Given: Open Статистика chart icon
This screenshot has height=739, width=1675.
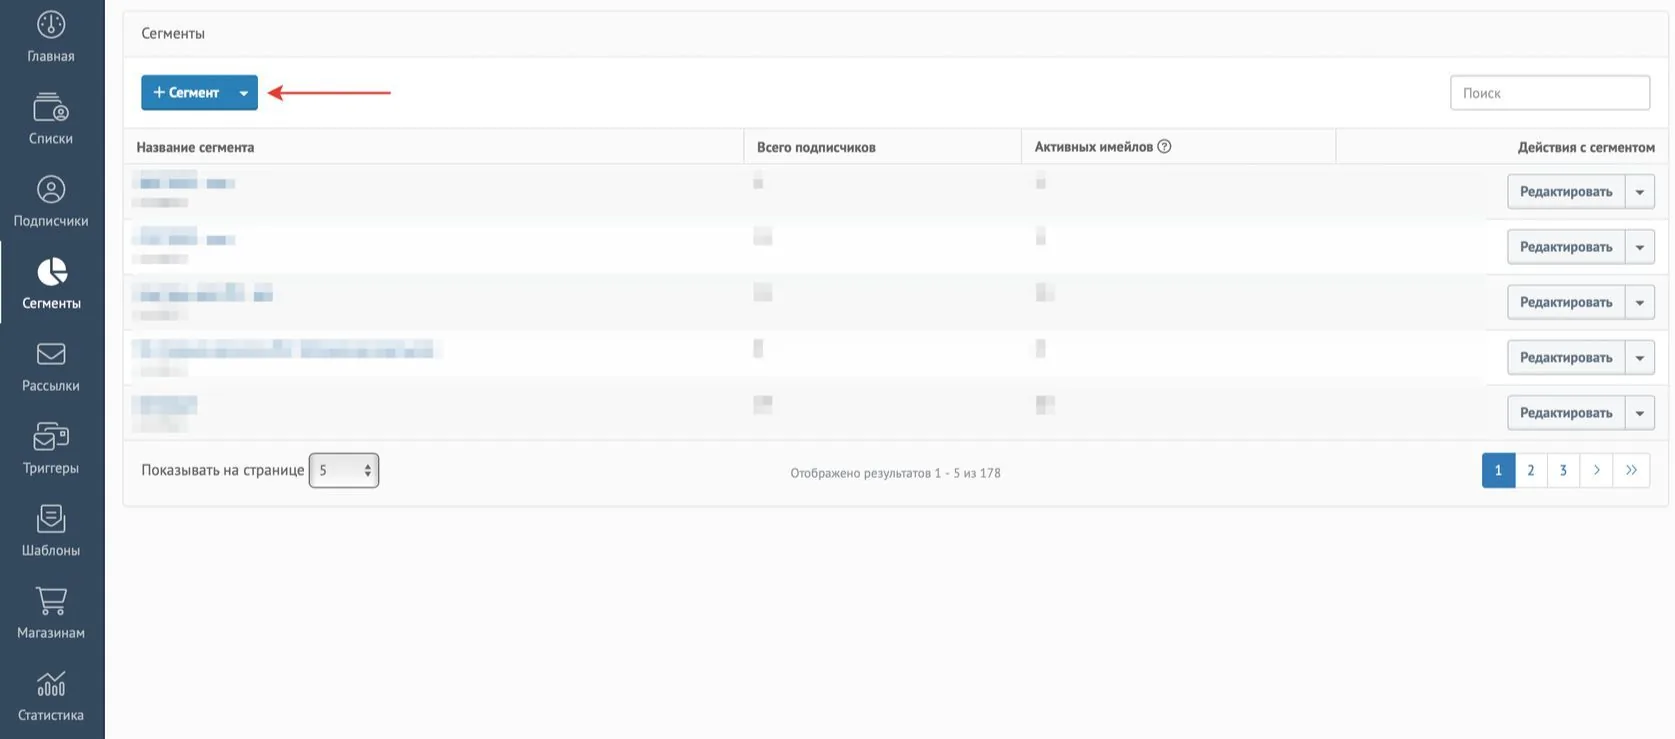Looking at the screenshot, I should tap(51, 684).
